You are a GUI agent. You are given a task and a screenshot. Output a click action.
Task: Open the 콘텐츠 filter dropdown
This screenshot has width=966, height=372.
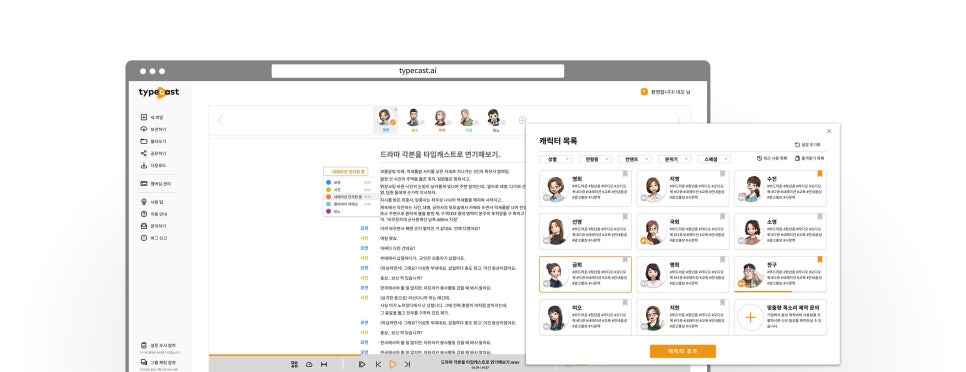[x=635, y=159]
